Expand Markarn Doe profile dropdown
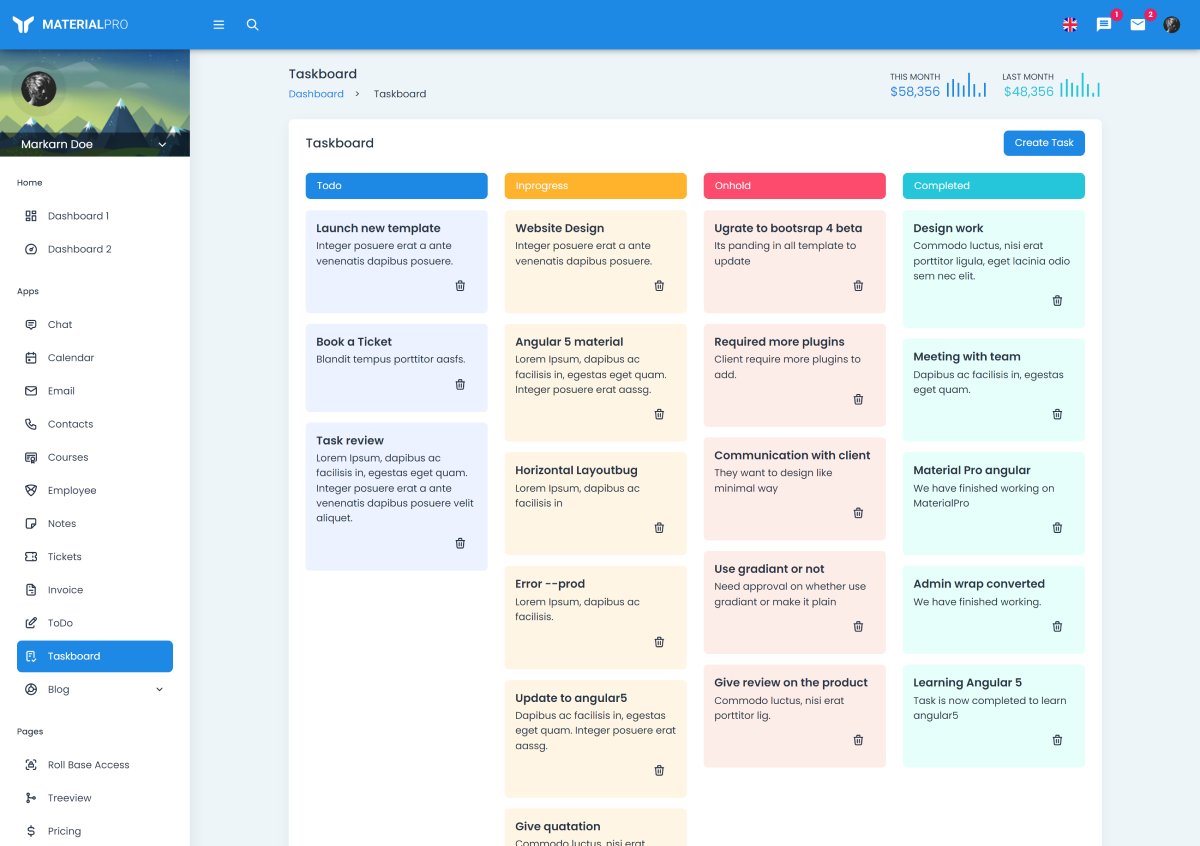Screen dimensions: 1200x846 click(x=163, y=145)
